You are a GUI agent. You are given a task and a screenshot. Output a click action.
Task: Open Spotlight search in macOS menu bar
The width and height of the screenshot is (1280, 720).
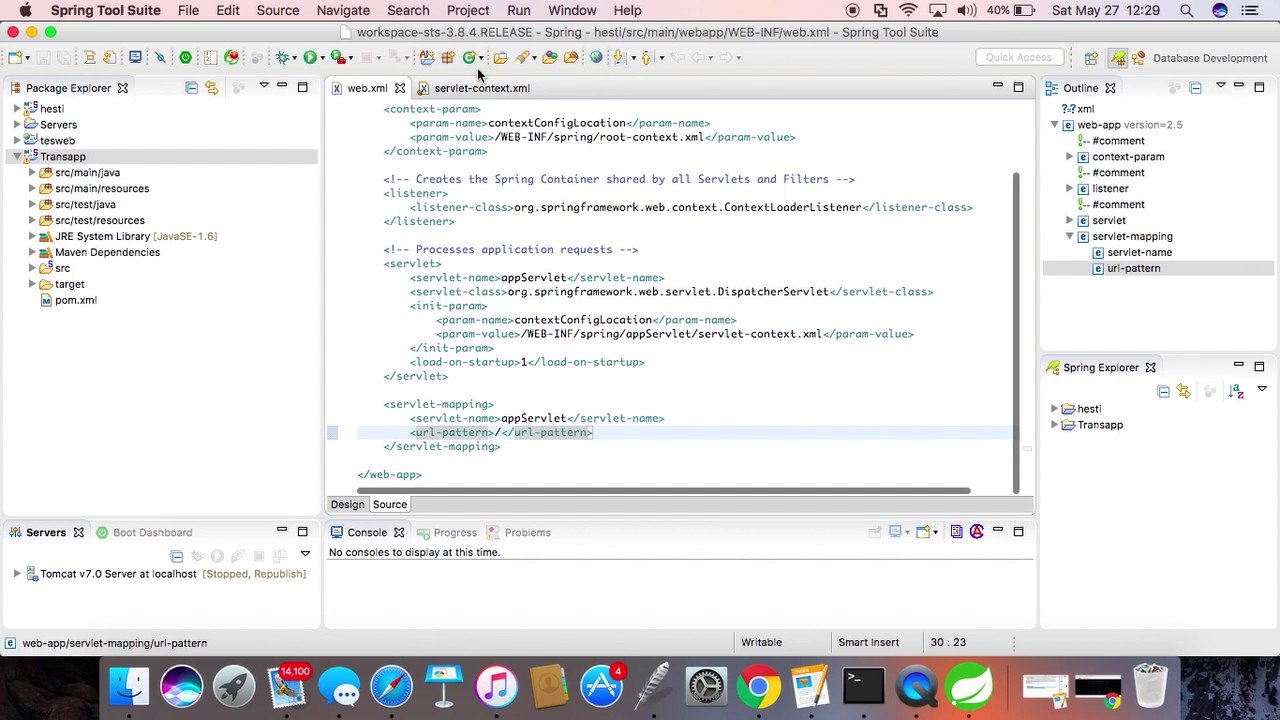[x=1186, y=10]
